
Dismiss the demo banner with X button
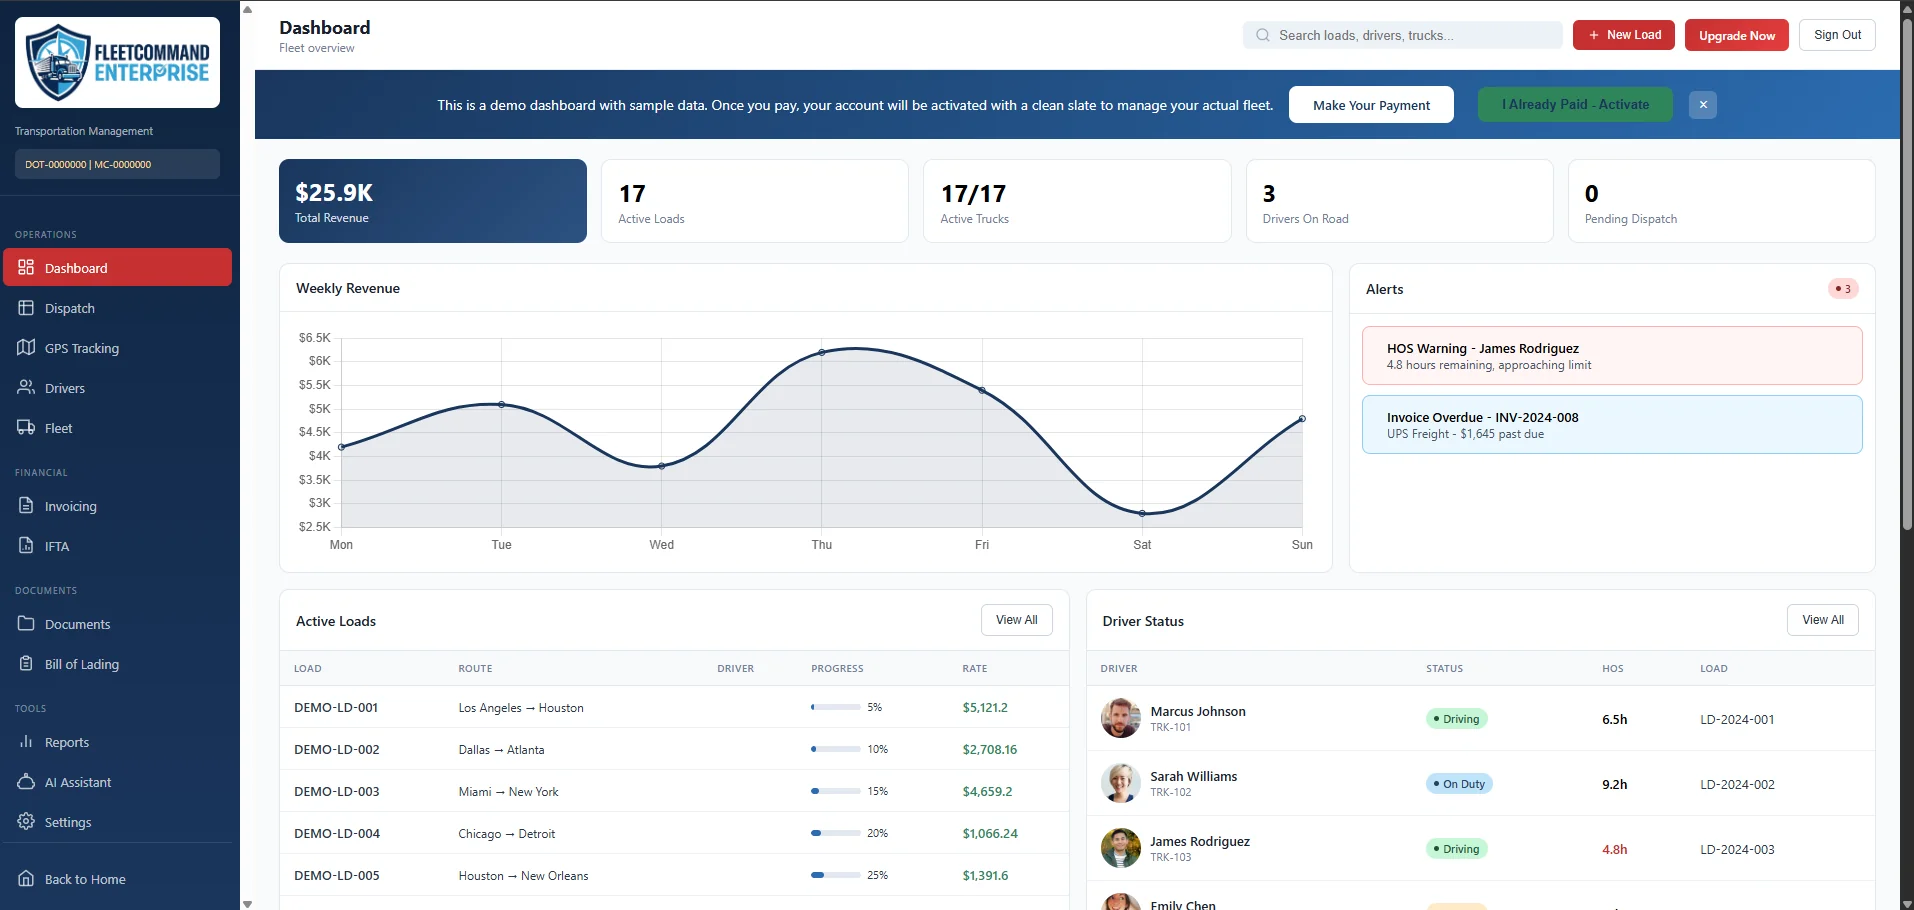point(1703,104)
